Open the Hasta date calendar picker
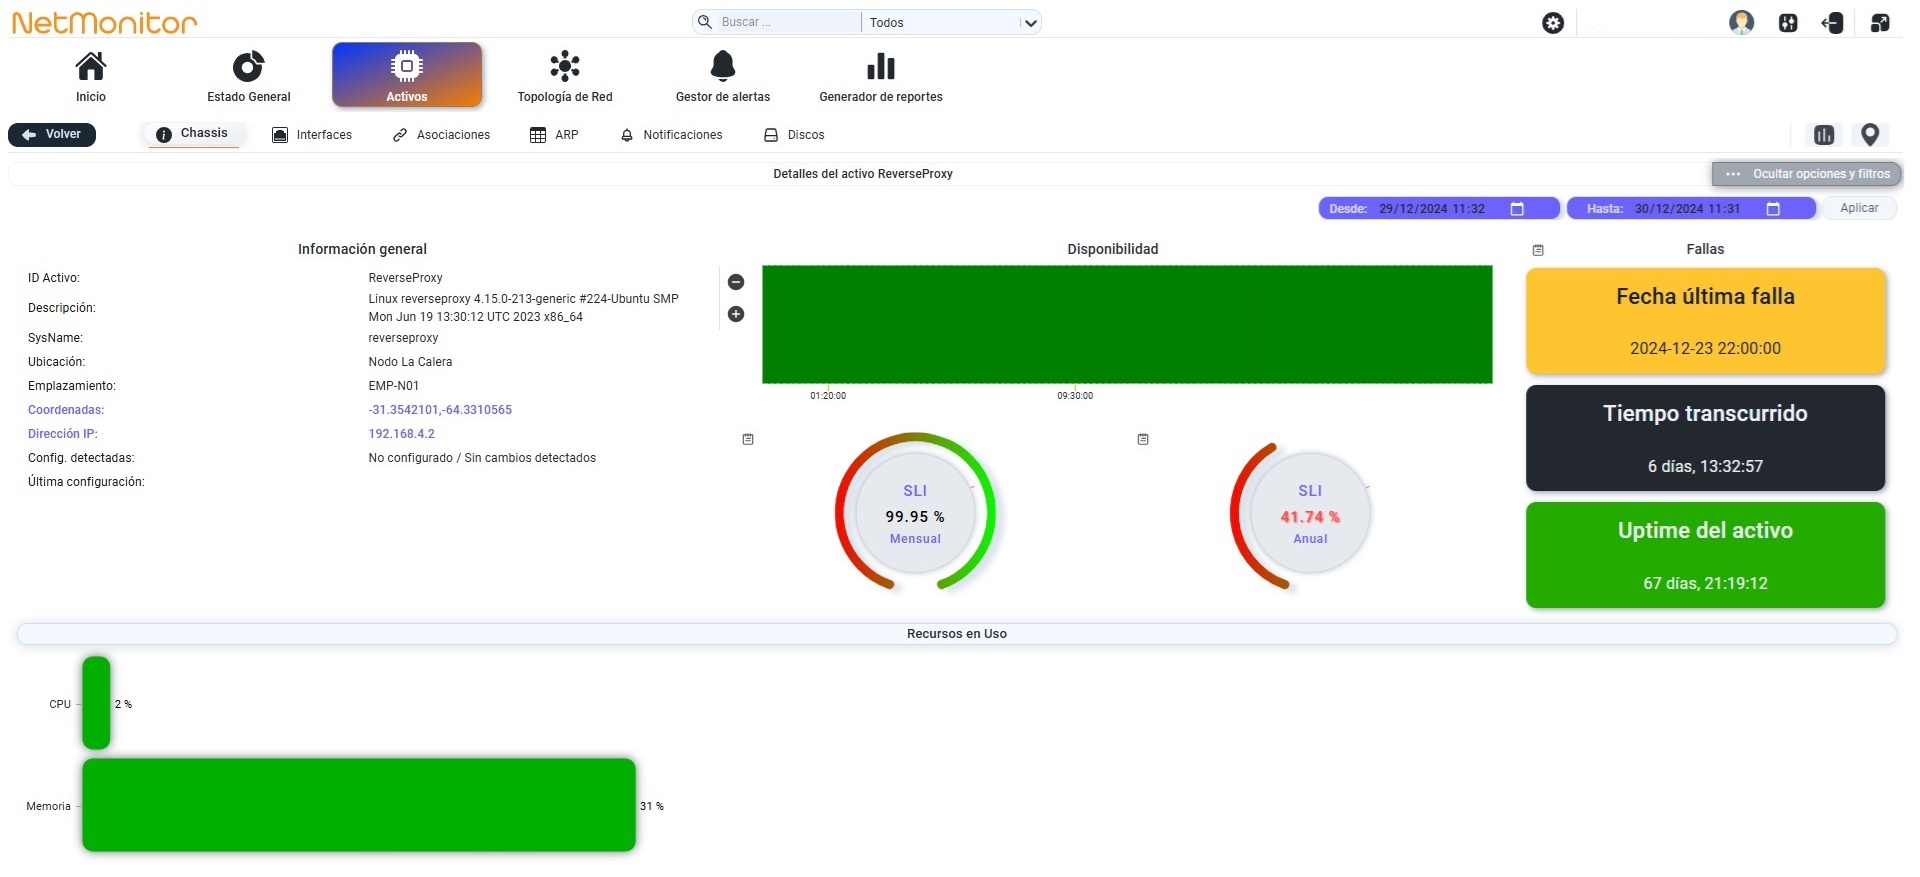The image size is (1920, 877). click(1773, 209)
